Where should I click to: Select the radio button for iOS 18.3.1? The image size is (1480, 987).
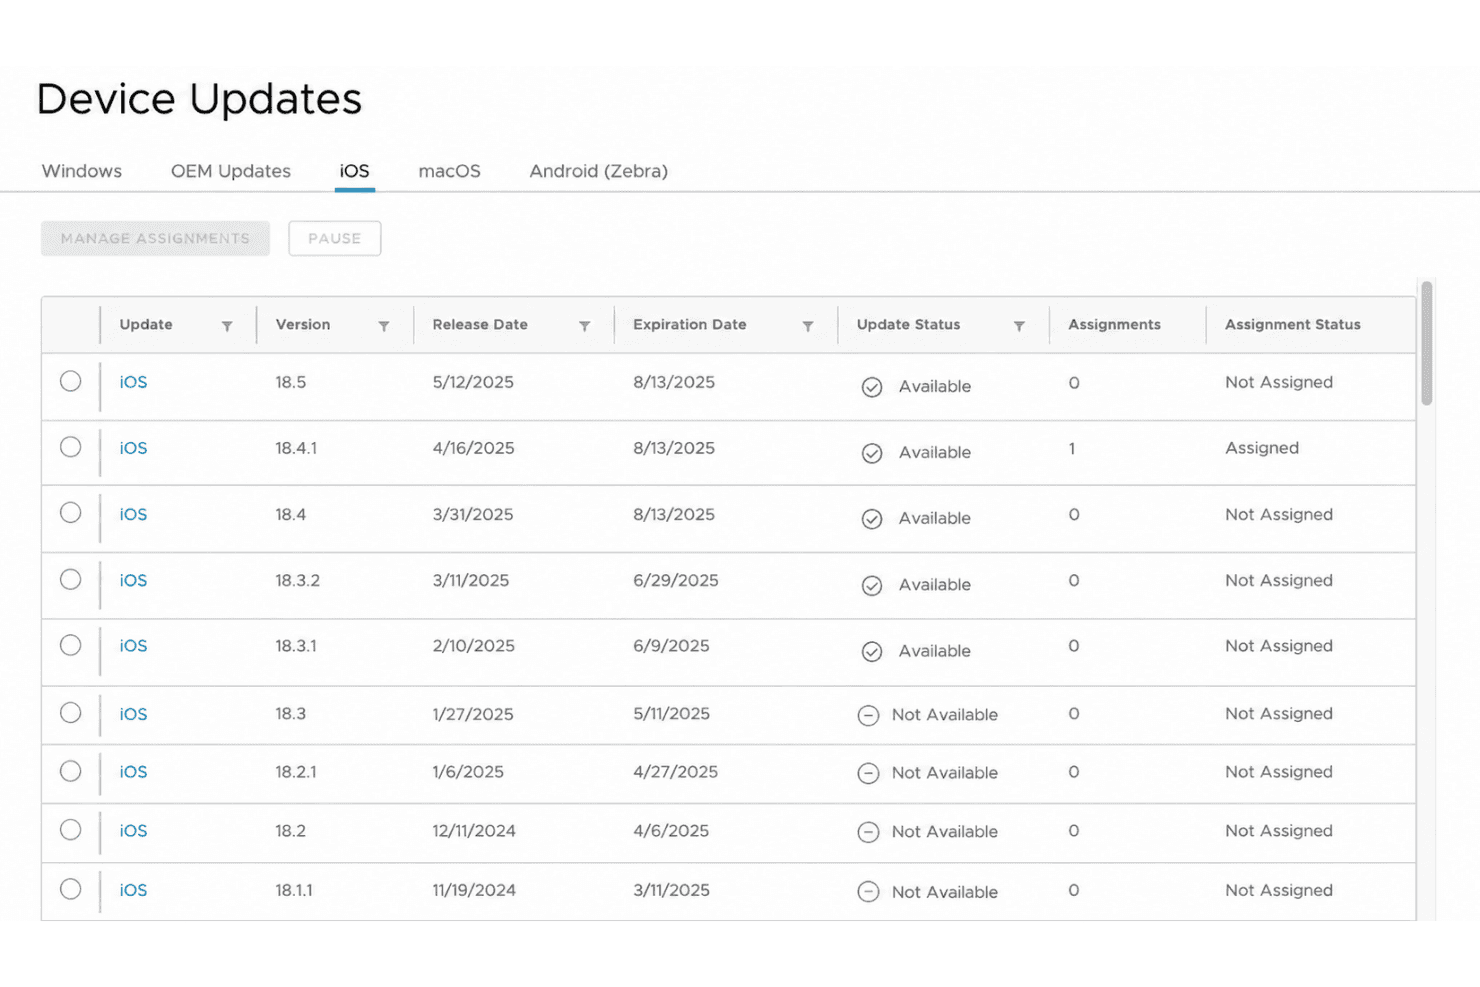click(70, 645)
